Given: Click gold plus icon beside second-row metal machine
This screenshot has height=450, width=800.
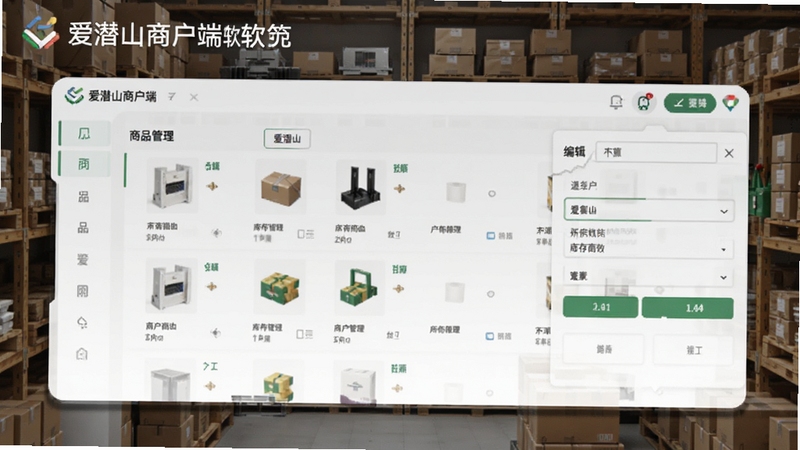Looking at the screenshot, I should [211, 287].
